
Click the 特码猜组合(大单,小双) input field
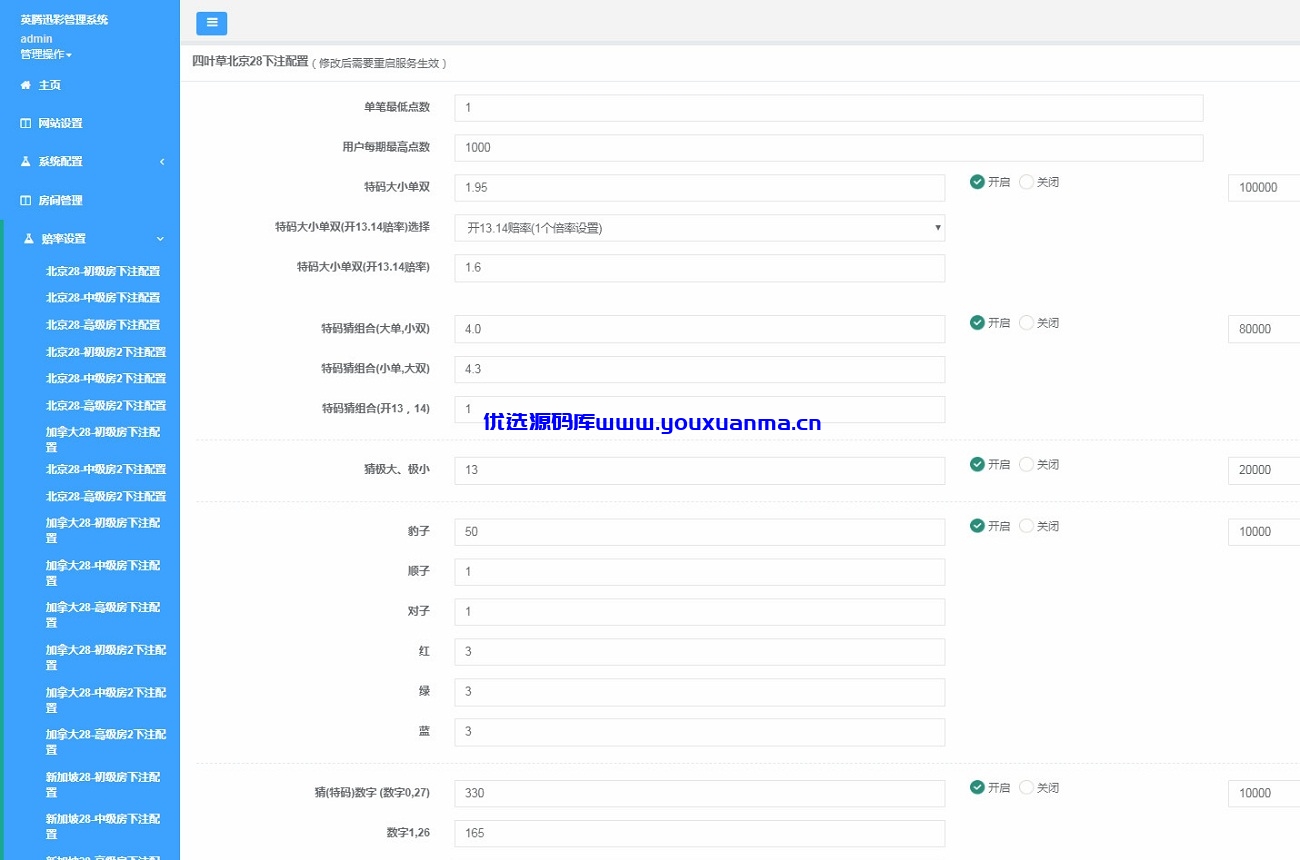tap(700, 329)
